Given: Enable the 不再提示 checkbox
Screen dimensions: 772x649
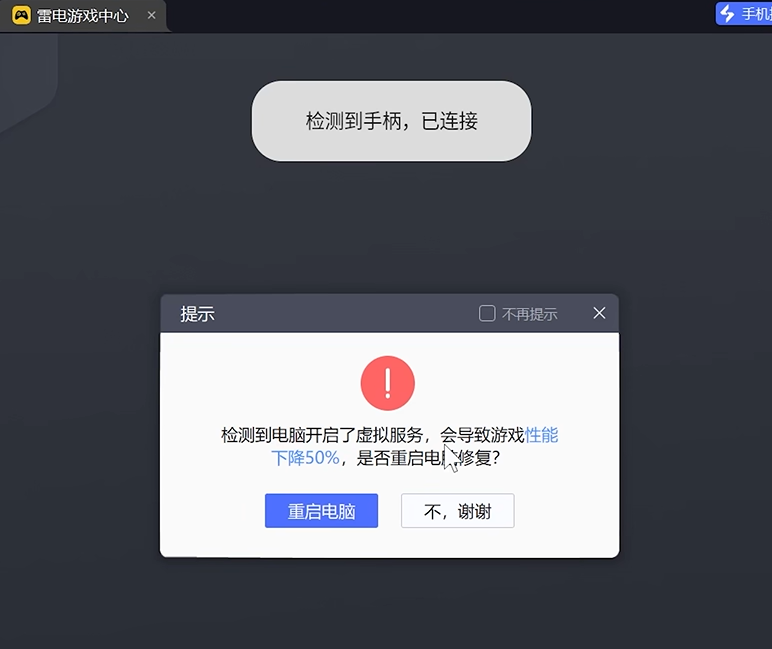Looking at the screenshot, I should 487,313.
